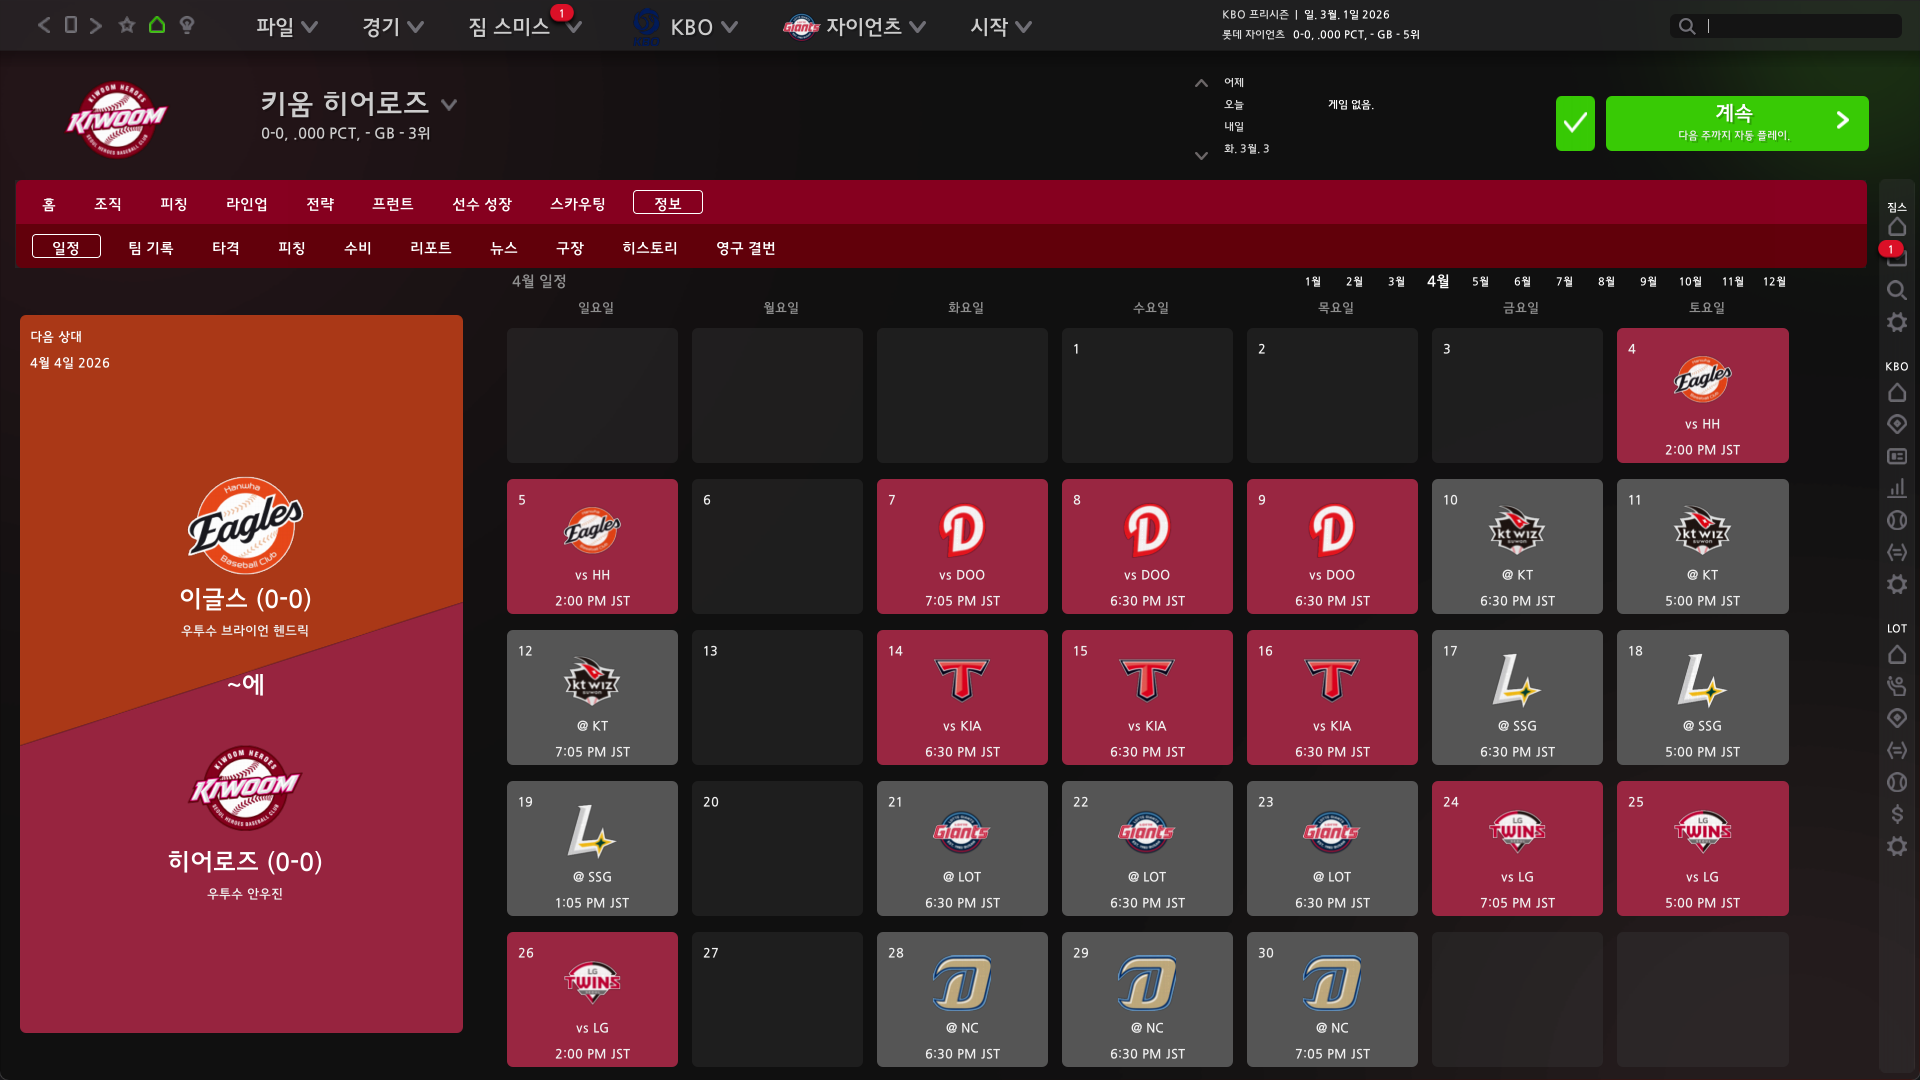Click the dollar sign finances icon
This screenshot has width=1920, height=1080.
1896,814
